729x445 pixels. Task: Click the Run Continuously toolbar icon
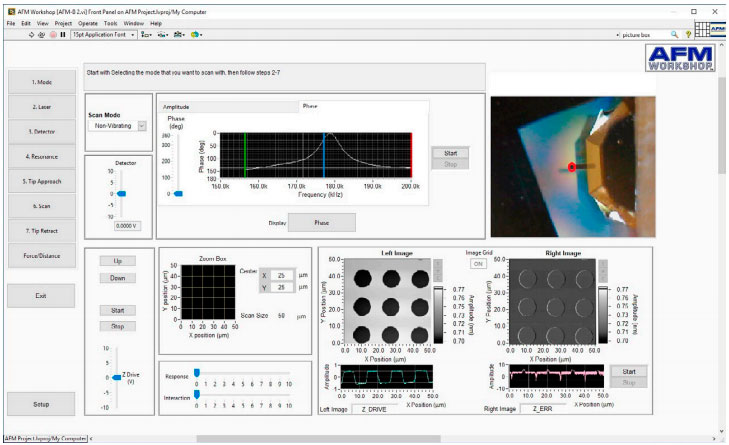[41, 34]
